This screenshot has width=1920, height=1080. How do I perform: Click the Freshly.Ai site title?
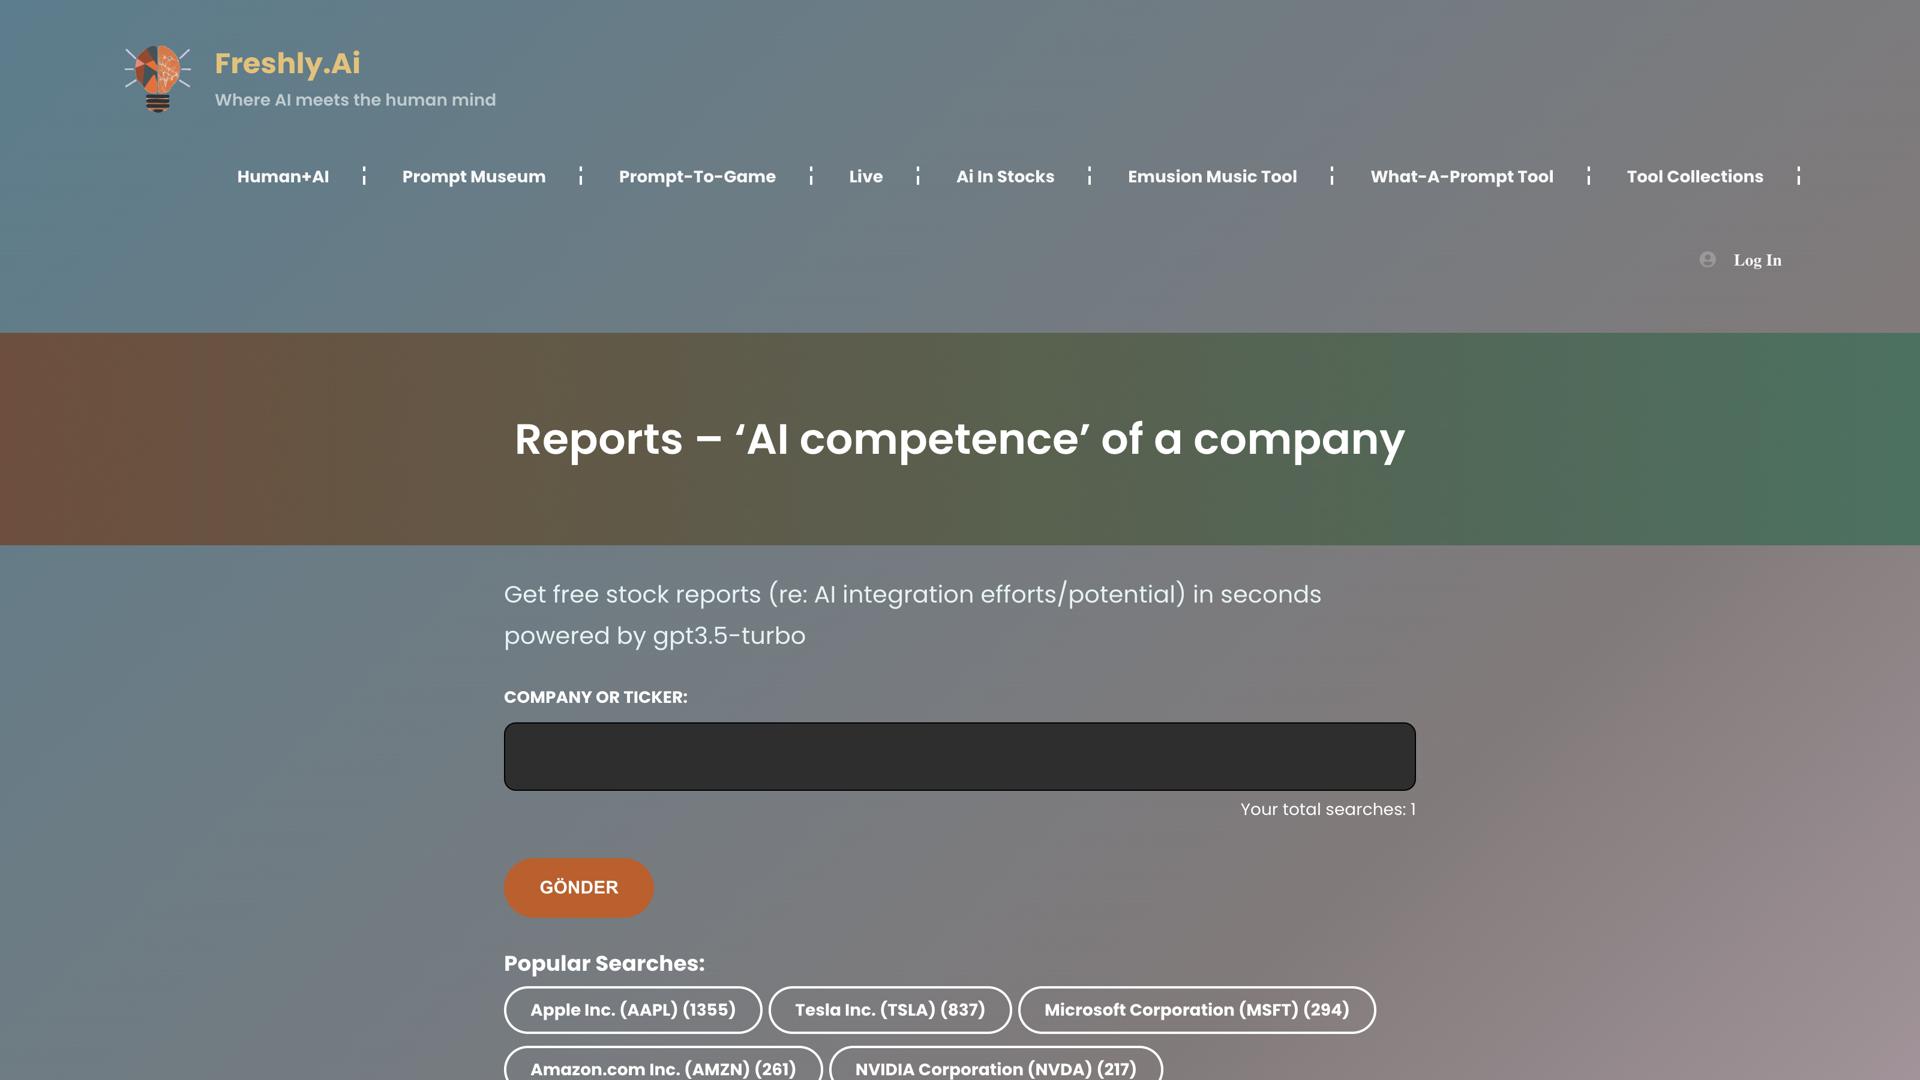tap(288, 63)
